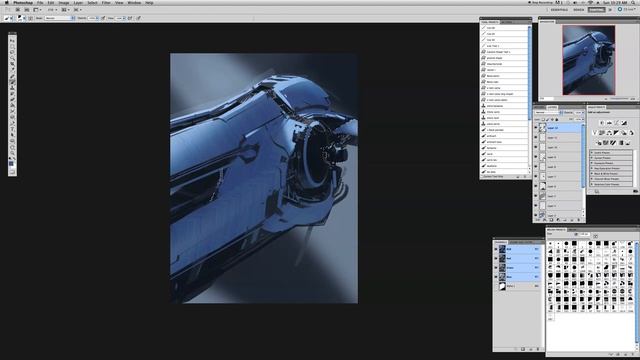Select the Crop tool

click(x=12, y=64)
